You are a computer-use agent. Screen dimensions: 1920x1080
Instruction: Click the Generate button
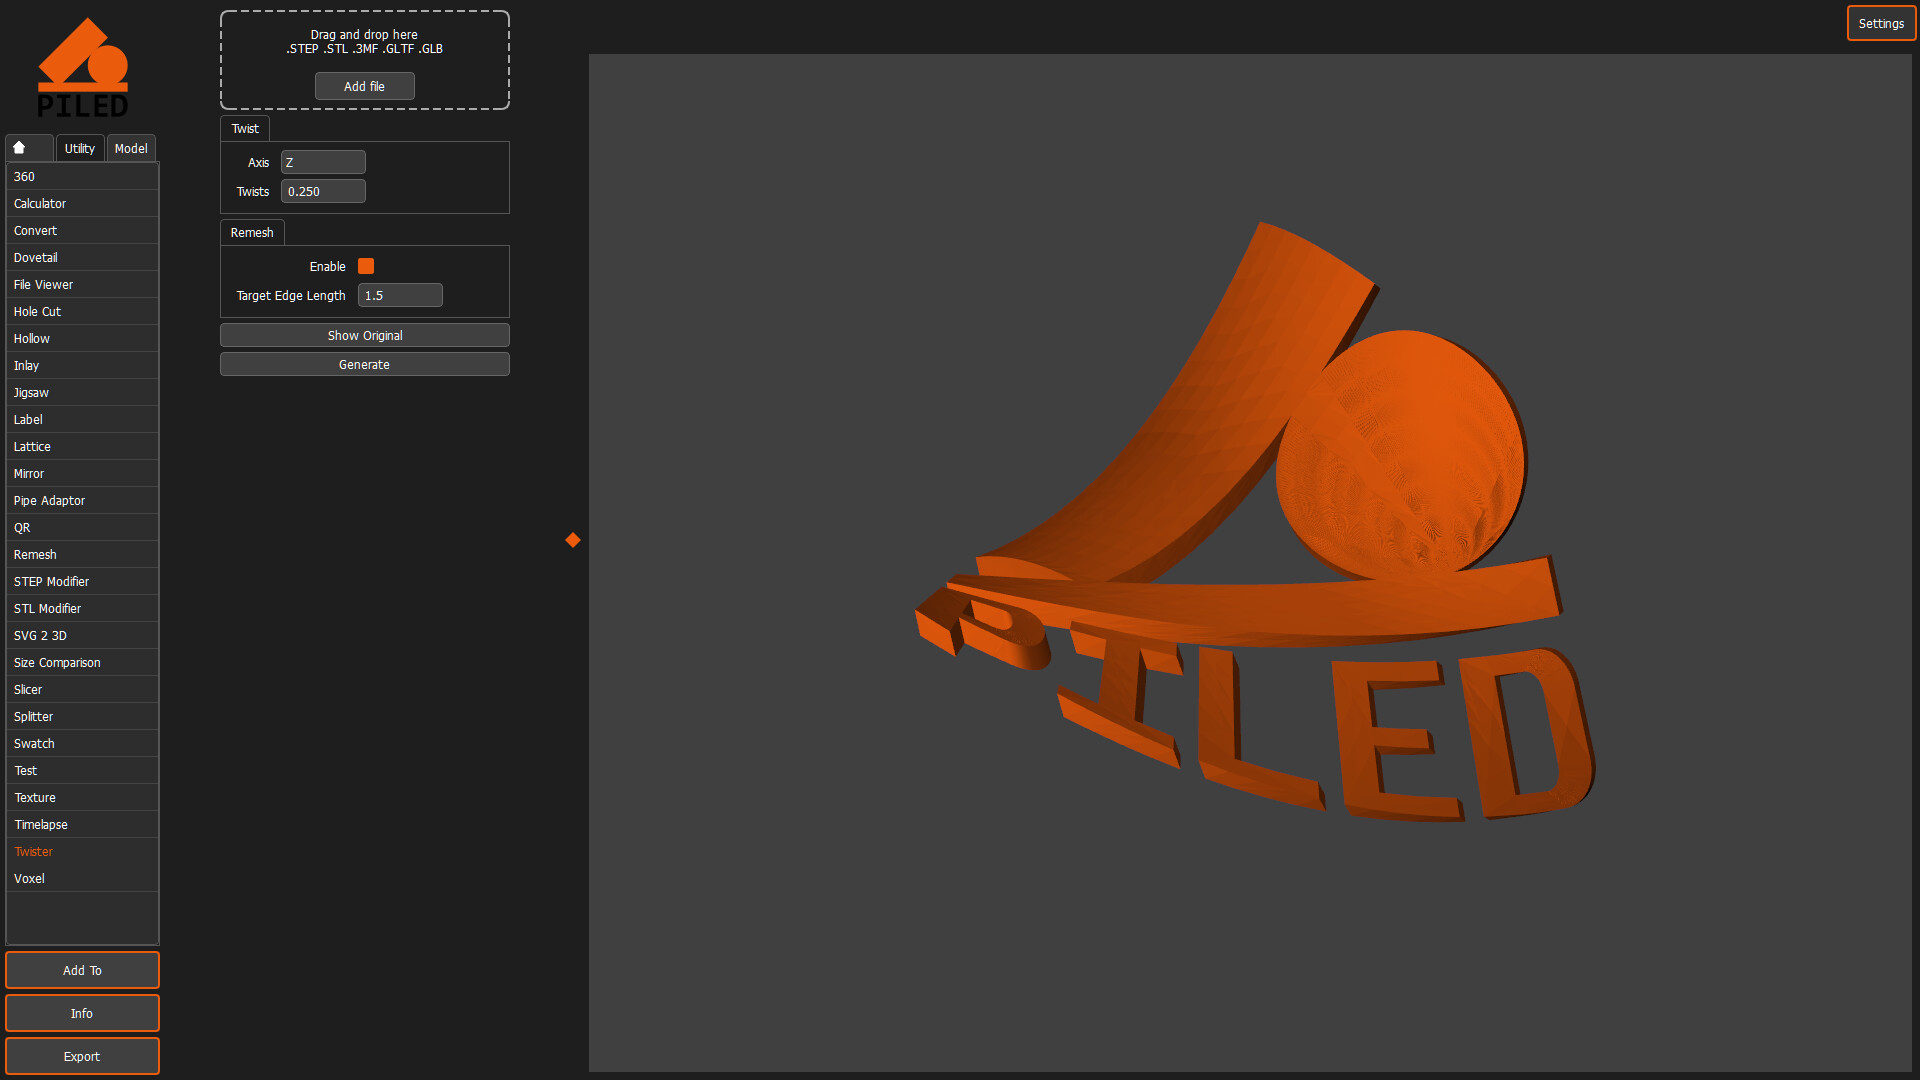coord(365,364)
